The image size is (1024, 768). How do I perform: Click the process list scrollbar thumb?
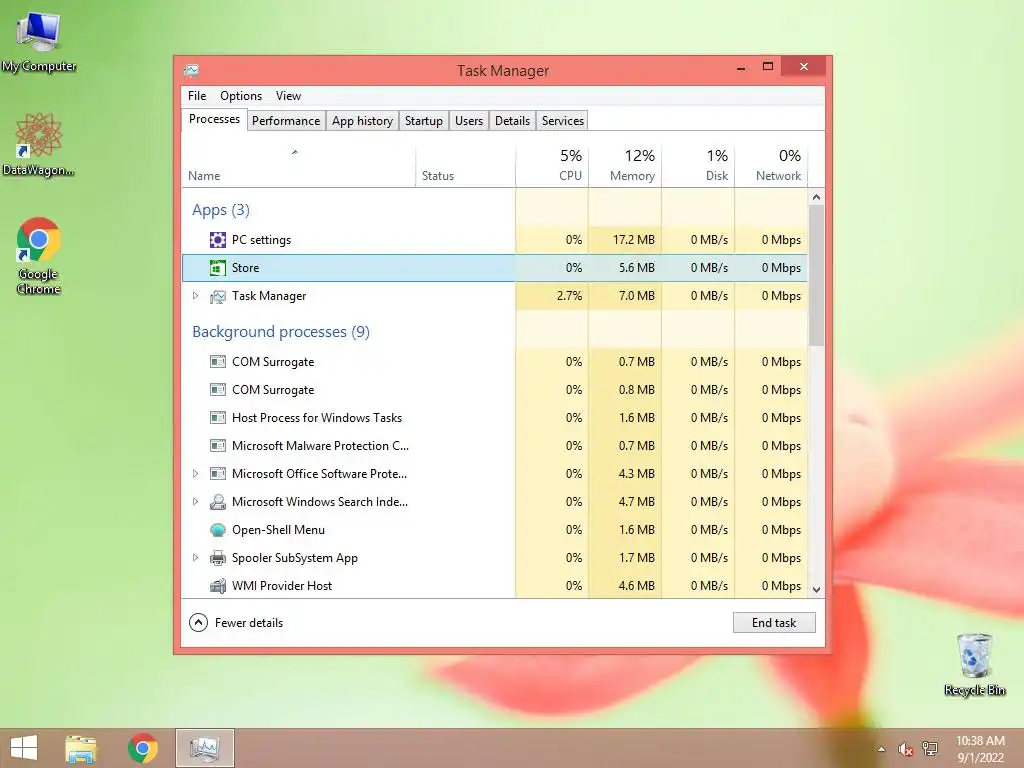click(x=816, y=275)
